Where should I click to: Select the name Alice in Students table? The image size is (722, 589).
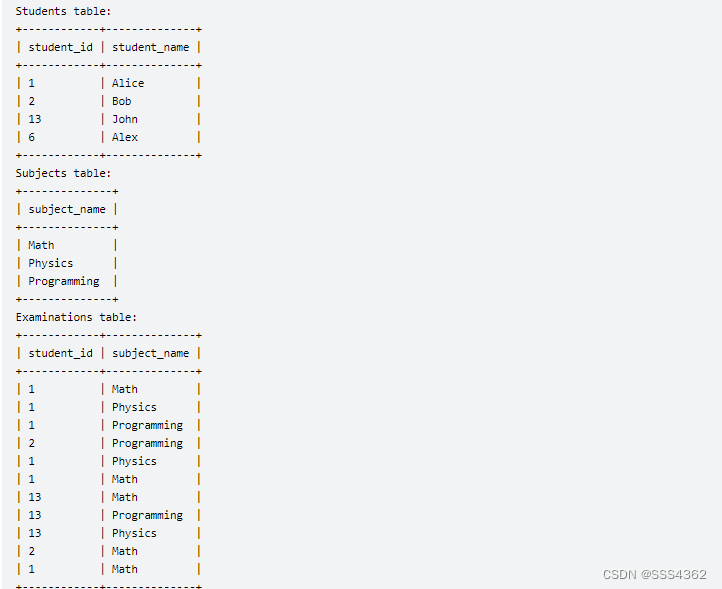tap(128, 83)
